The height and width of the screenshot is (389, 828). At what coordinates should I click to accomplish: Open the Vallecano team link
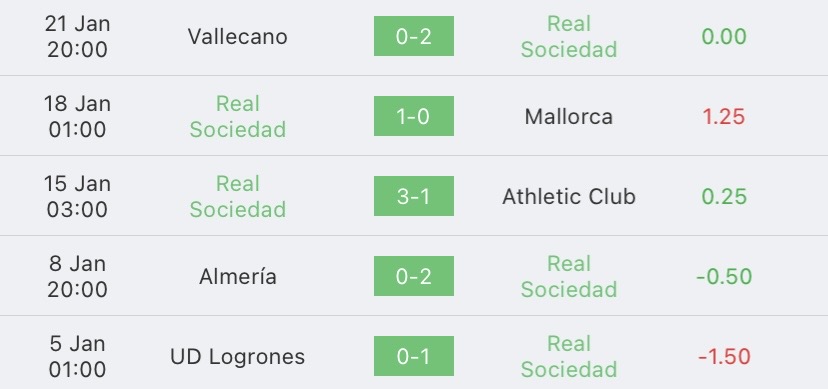[238, 36]
